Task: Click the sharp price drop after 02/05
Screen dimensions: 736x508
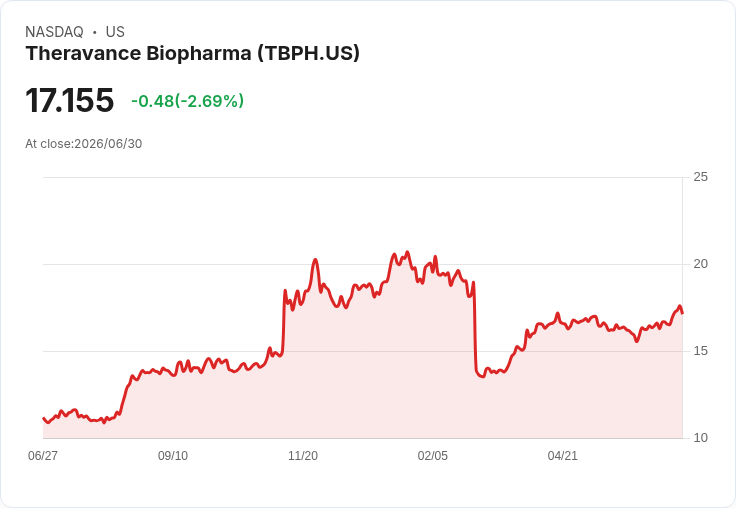Action: (x=475, y=329)
